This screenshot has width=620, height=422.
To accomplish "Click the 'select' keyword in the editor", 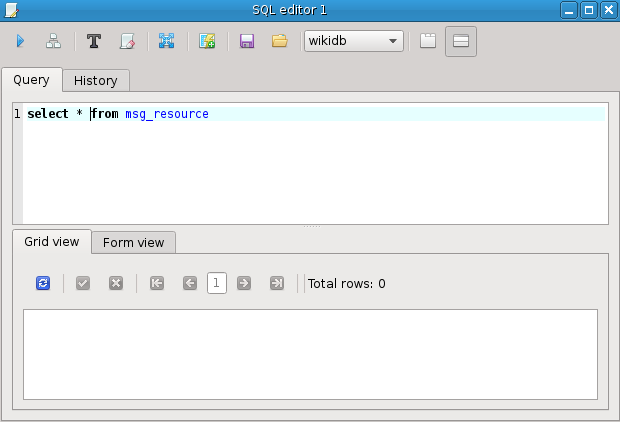I will [48, 114].
